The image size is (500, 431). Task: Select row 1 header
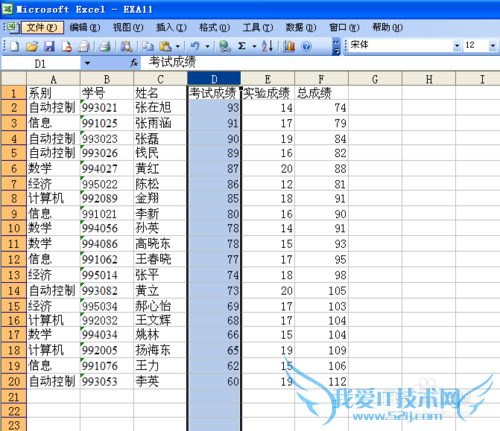[x=14, y=93]
